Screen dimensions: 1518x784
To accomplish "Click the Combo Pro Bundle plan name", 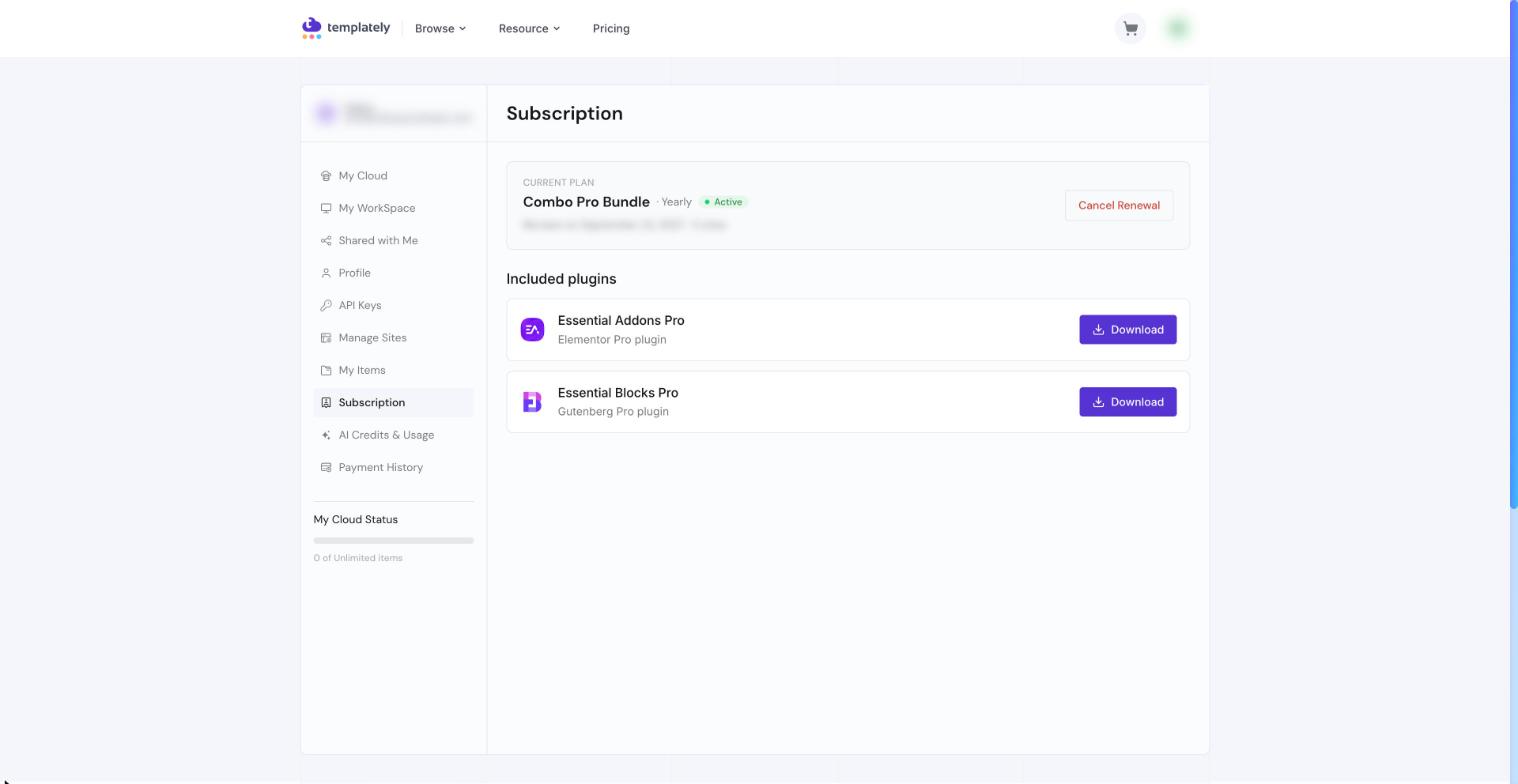I will (586, 202).
